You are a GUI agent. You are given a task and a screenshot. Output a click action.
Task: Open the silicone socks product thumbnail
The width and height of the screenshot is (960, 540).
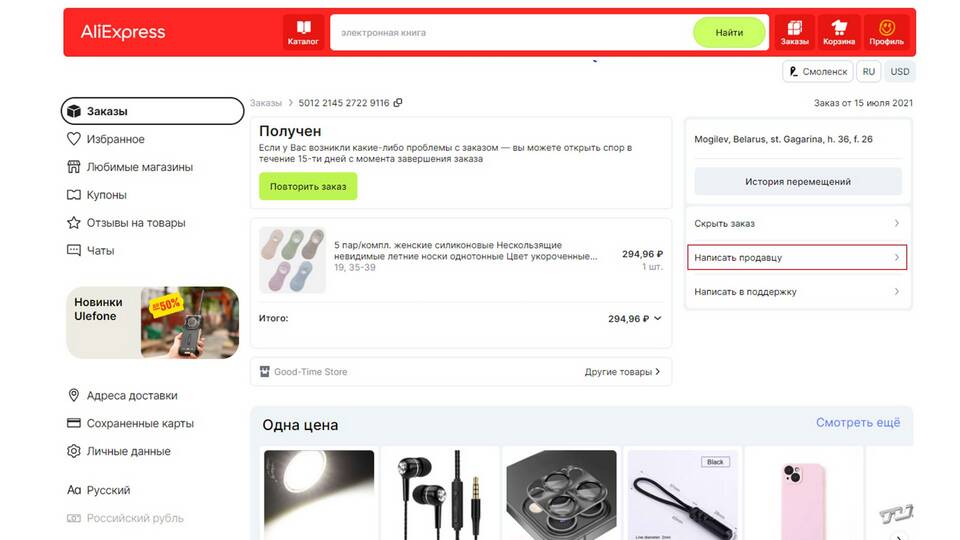coord(292,260)
